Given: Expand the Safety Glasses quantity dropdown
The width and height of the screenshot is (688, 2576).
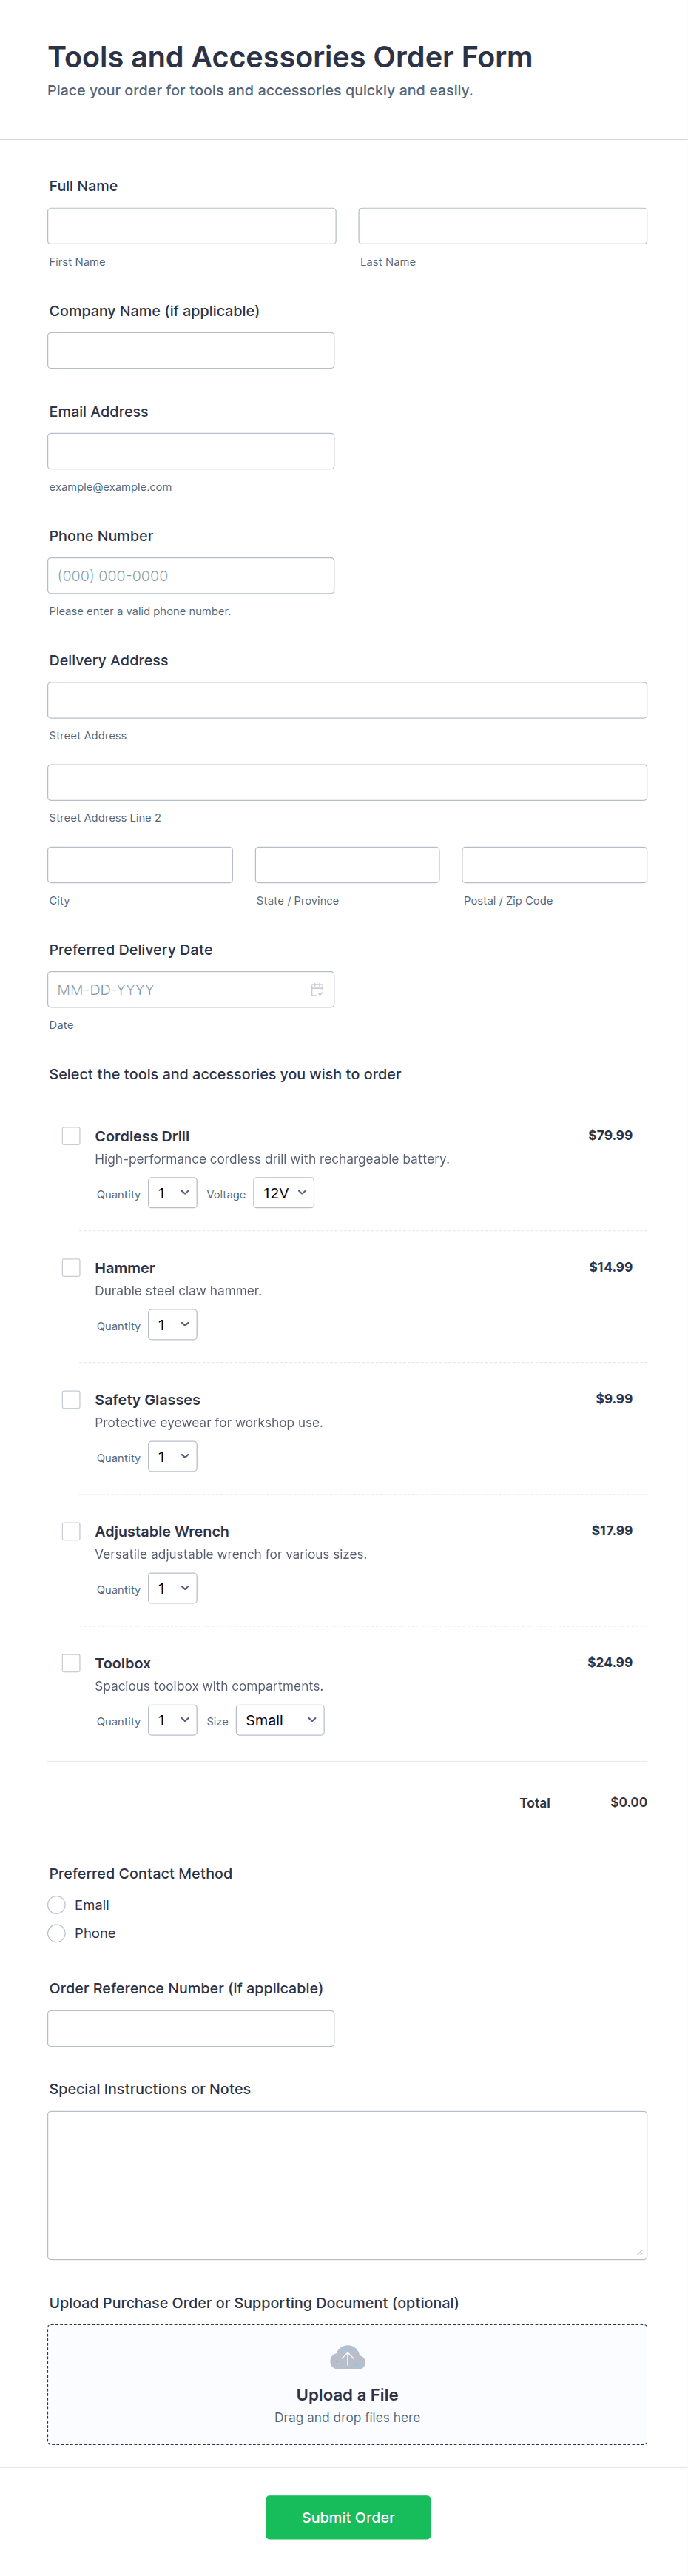Looking at the screenshot, I should [x=173, y=1457].
